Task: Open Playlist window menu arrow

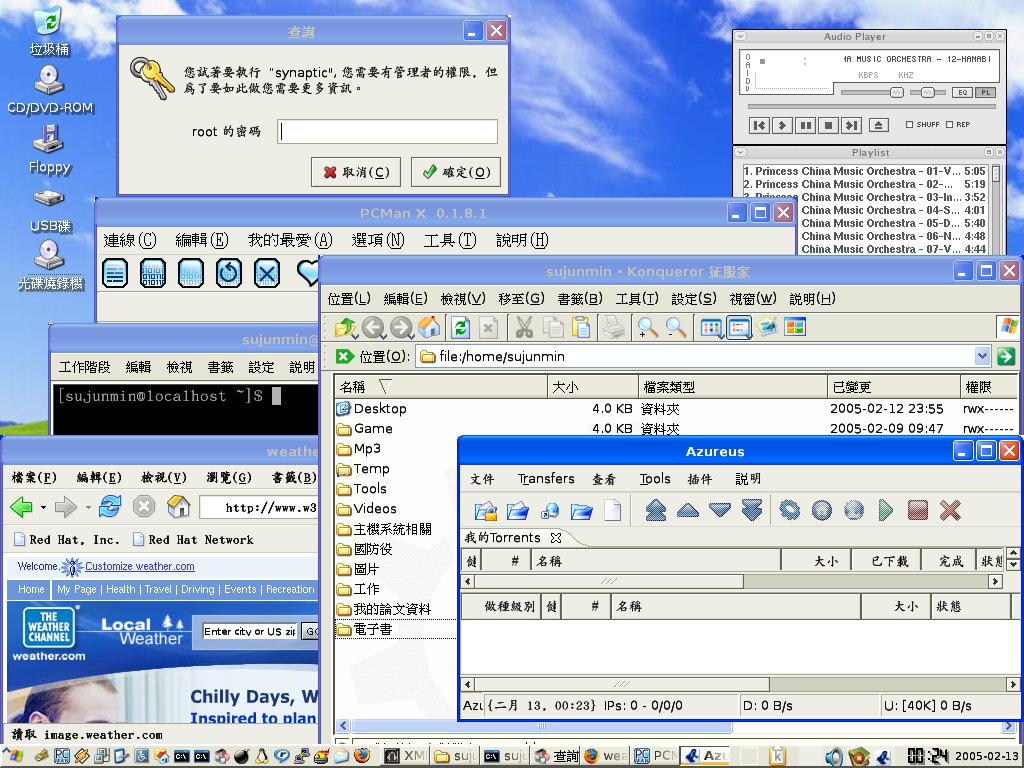Action: (x=741, y=152)
